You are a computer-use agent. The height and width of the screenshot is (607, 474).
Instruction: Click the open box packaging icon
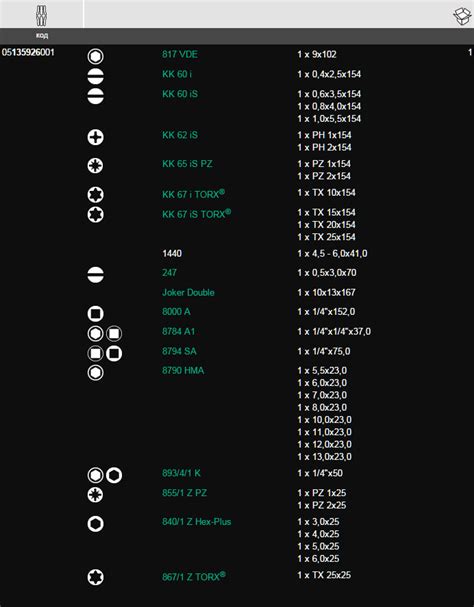[x=462, y=16]
